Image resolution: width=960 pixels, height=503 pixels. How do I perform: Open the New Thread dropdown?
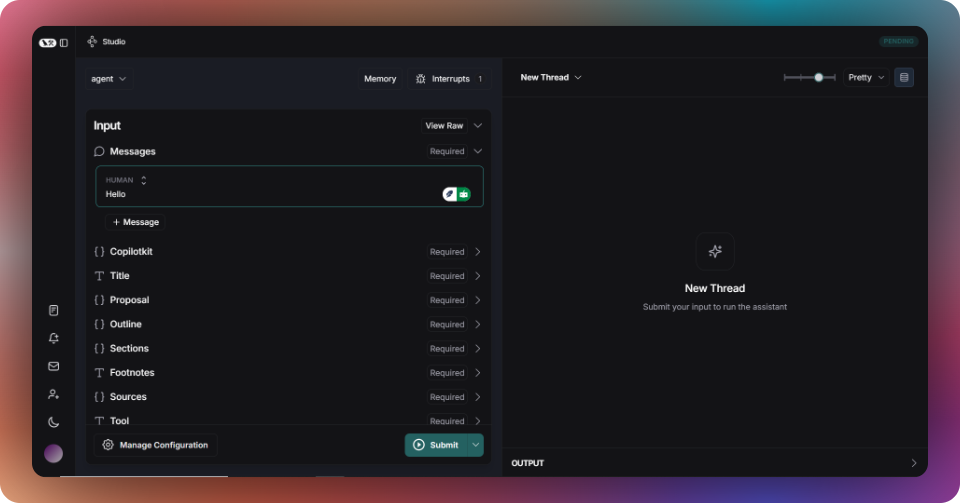550,78
